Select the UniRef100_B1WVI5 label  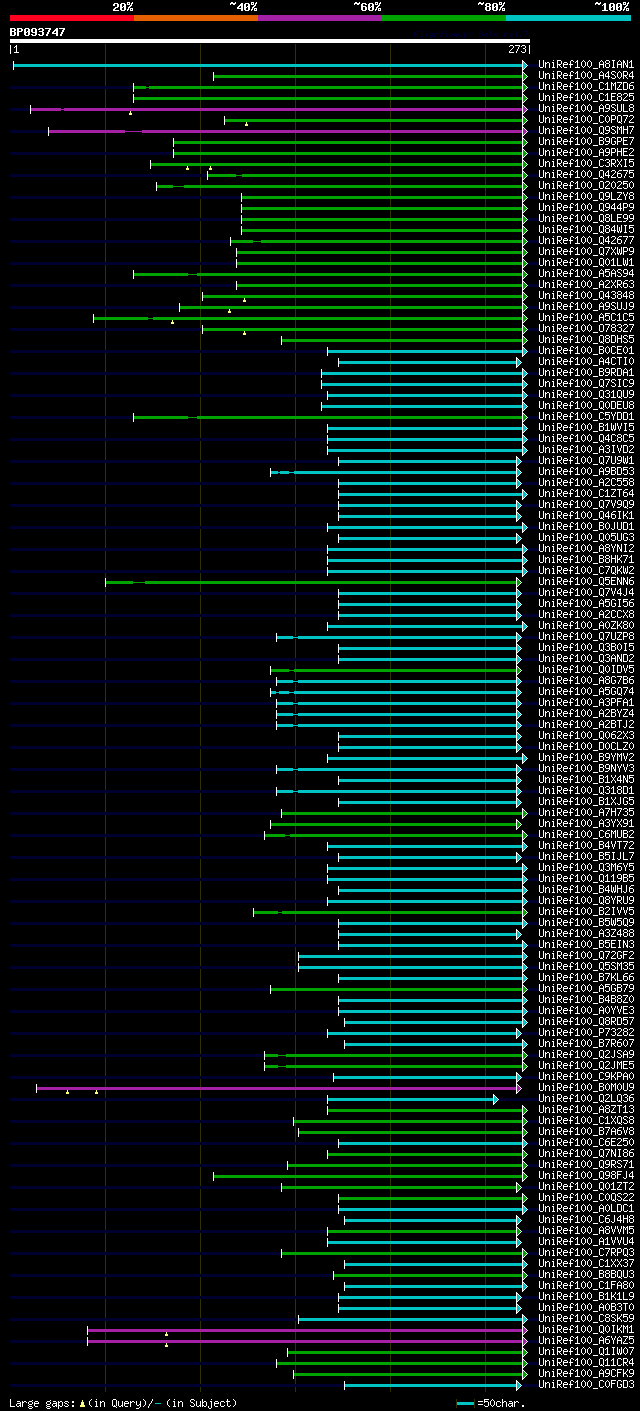click(x=586, y=428)
